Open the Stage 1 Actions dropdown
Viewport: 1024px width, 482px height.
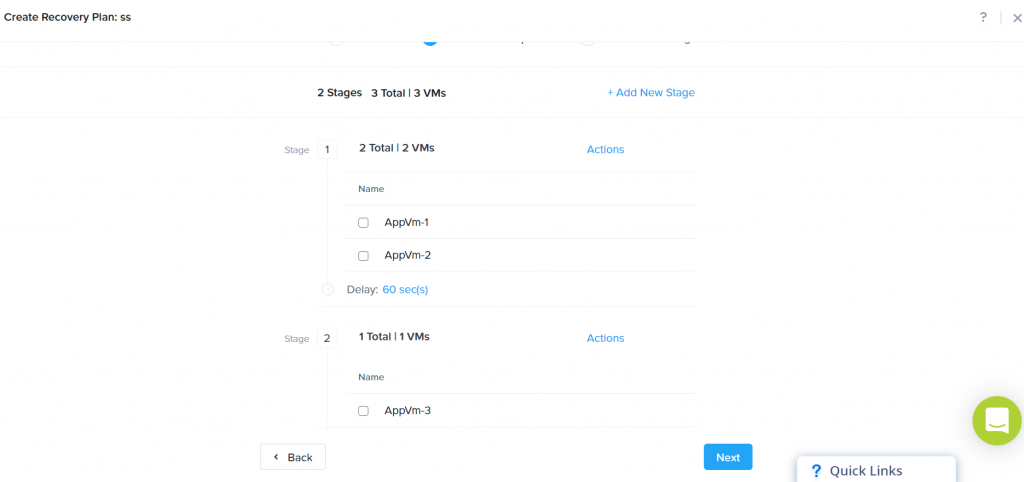[605, 150]
